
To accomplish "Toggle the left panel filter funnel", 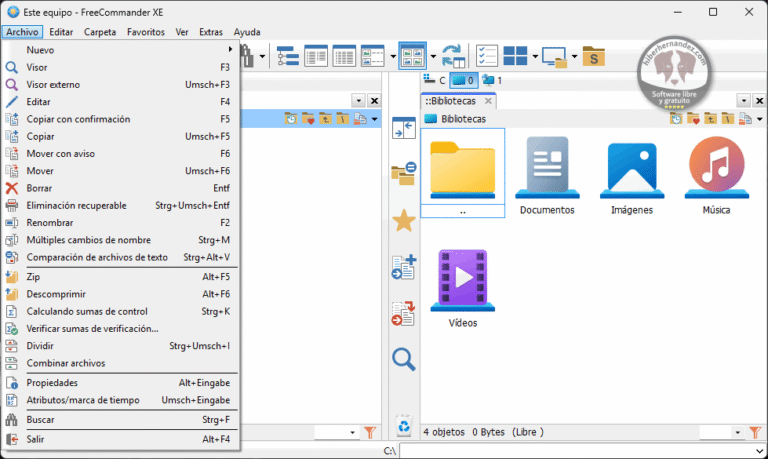I will pyautogui.click(x=370, y=433).
